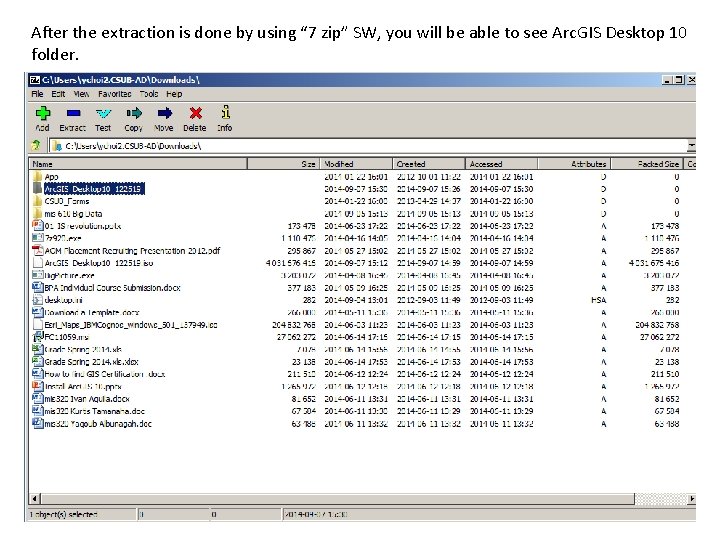Click the horizontal scrollbar right arrow
Image resolution: width=720 pixels, height=540 pixels.
tap(692, 498)
